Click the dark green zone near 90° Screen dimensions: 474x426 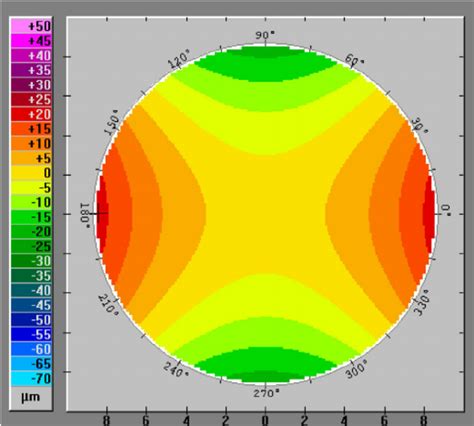tap(265, 52)
